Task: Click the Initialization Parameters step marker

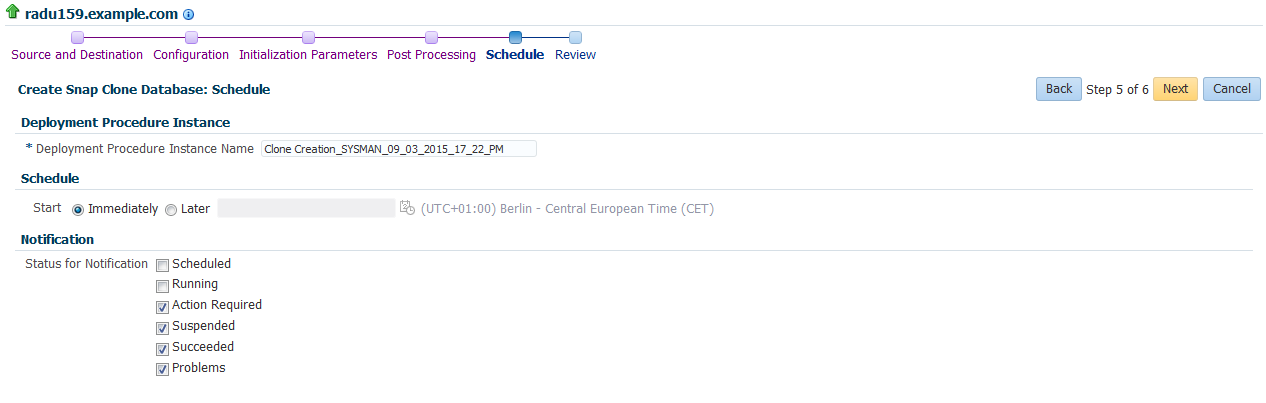Action: [x=308, y=38]
